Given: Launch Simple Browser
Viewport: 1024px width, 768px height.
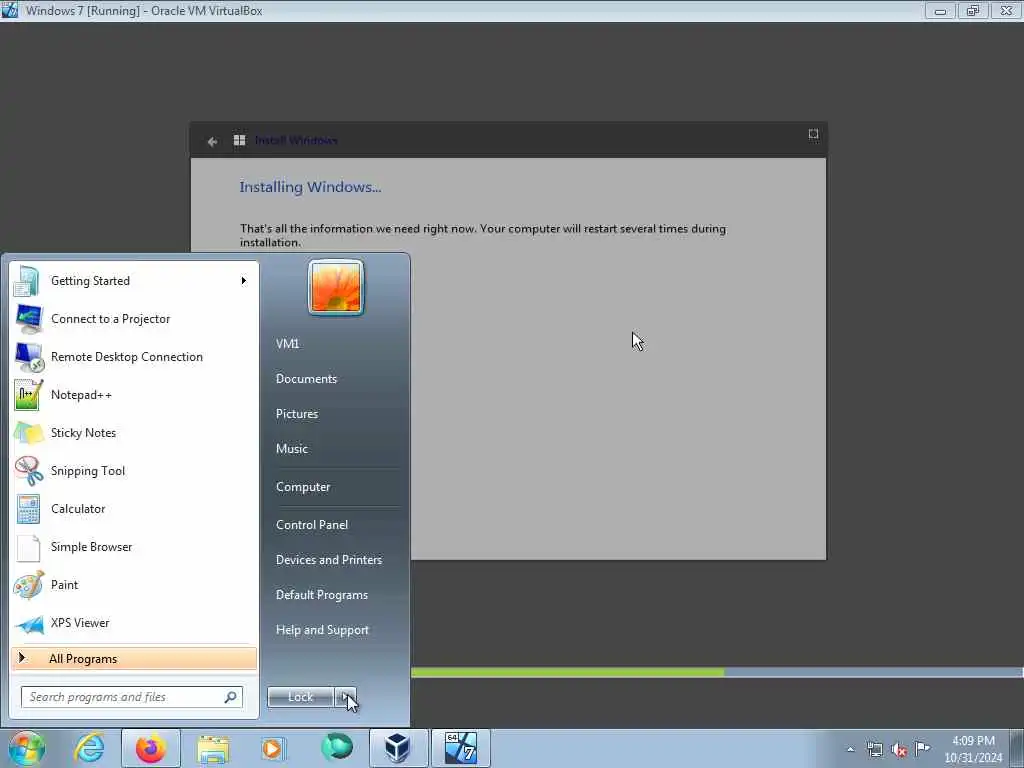Looking at the screenshot, I should click(134, 547).
